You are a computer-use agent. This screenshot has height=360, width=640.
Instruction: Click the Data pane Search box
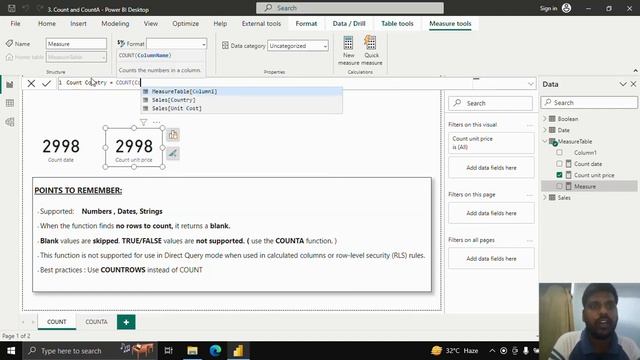pos(589,102)
